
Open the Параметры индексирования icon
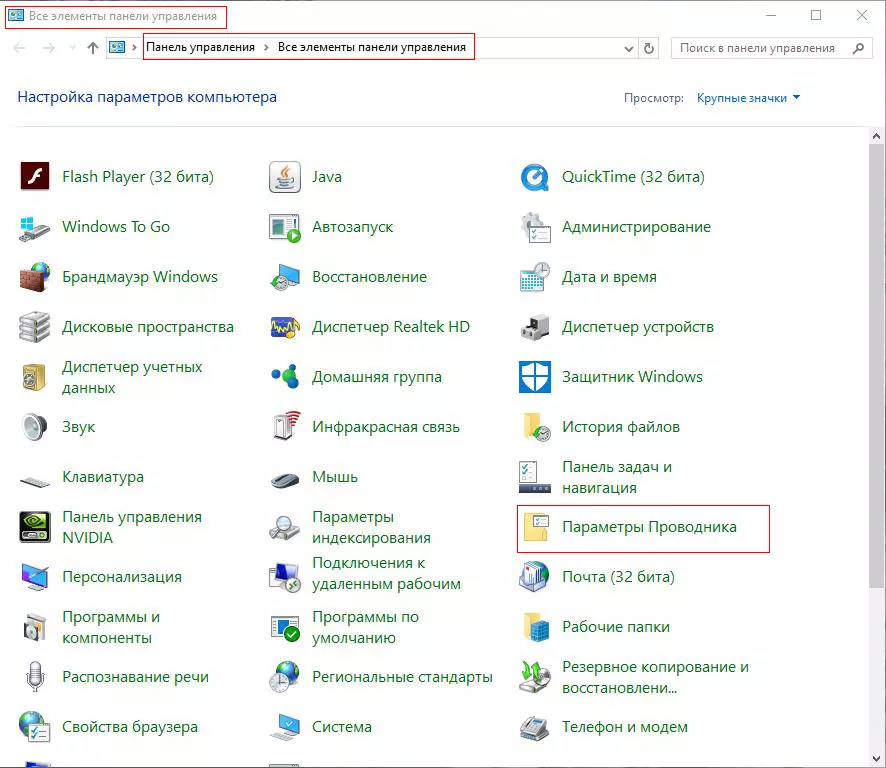[x=285, y=527]
